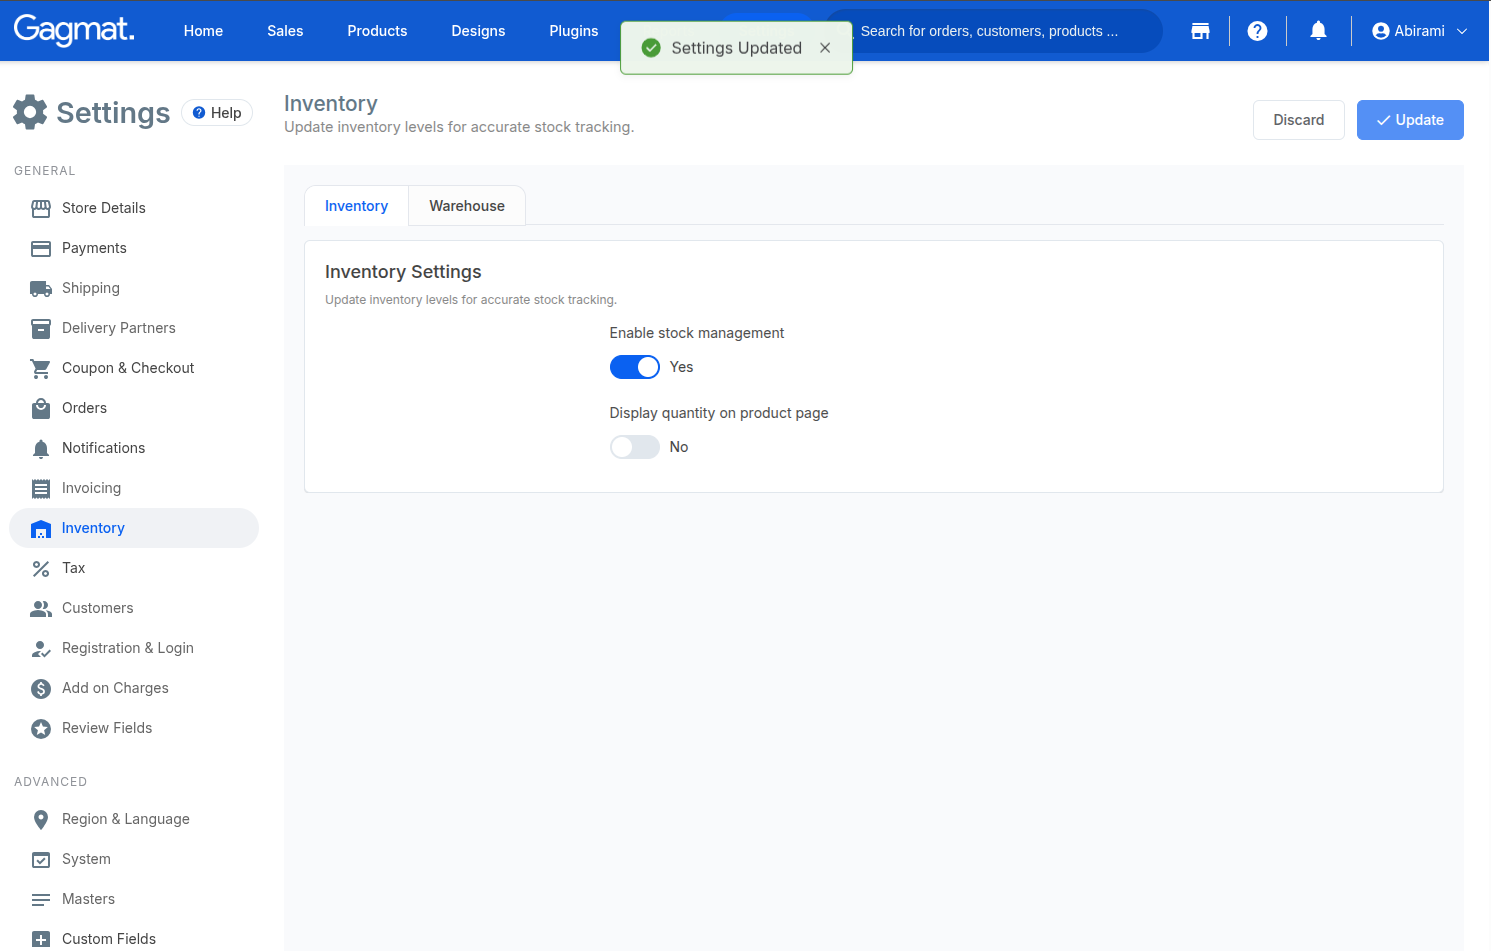
Task: Click the Discard button
Action: coord(1299,120)
